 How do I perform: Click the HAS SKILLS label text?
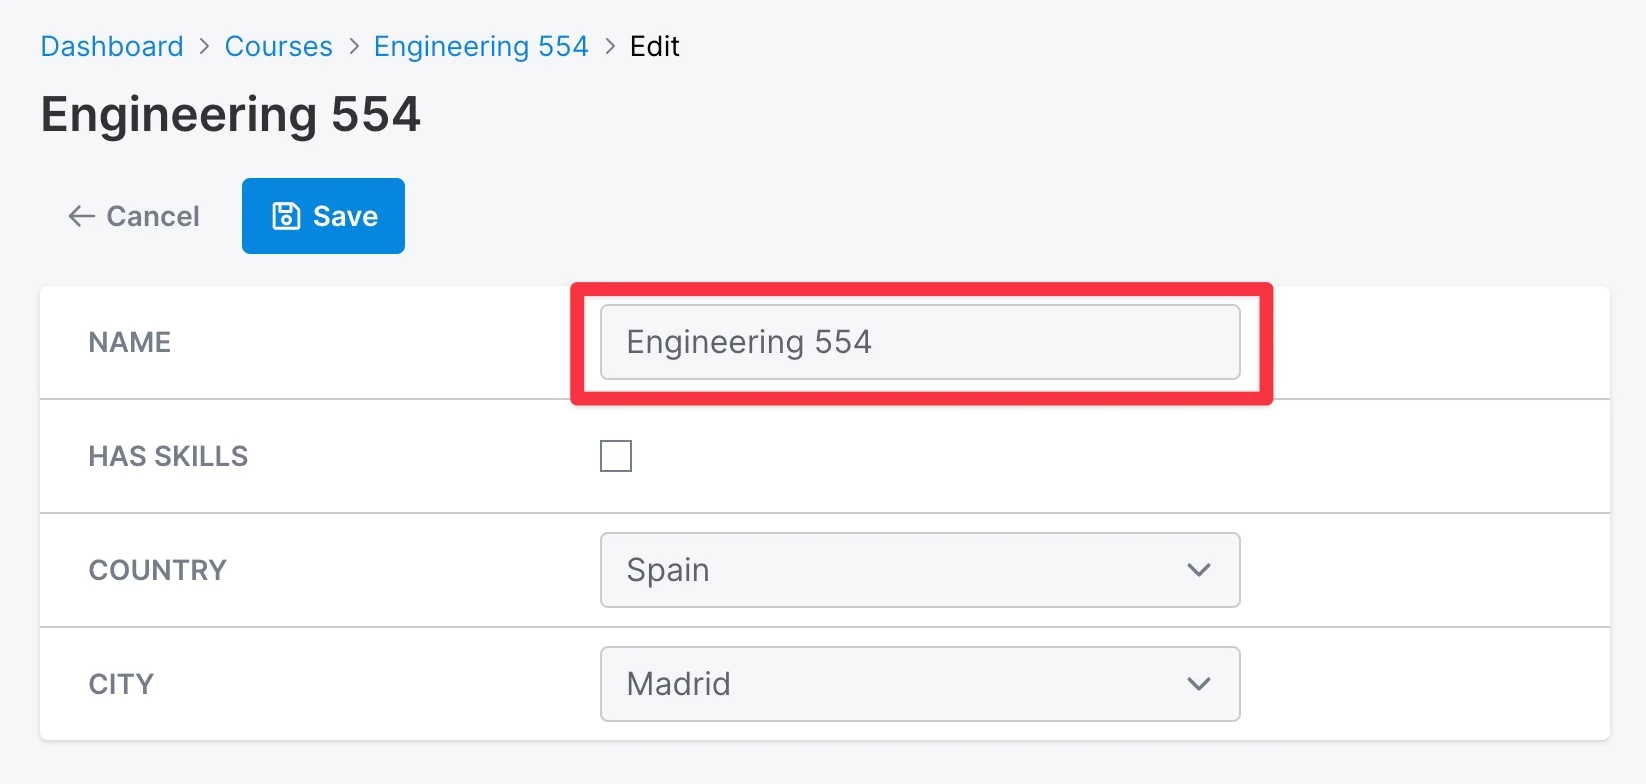pyautogui.click(x=168, y=456)
